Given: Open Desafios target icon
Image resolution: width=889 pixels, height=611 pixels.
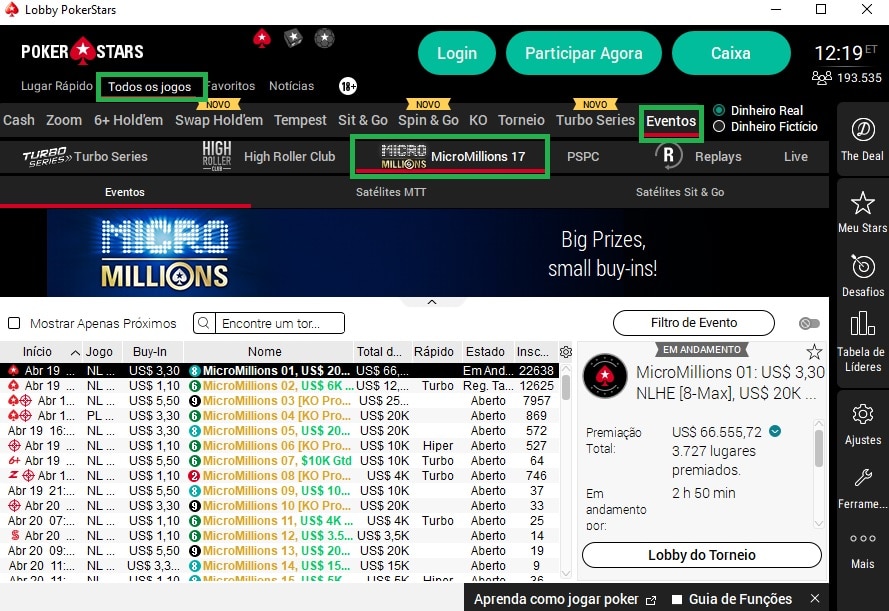Looking at the screenshot, I should [x=862, y=266].
